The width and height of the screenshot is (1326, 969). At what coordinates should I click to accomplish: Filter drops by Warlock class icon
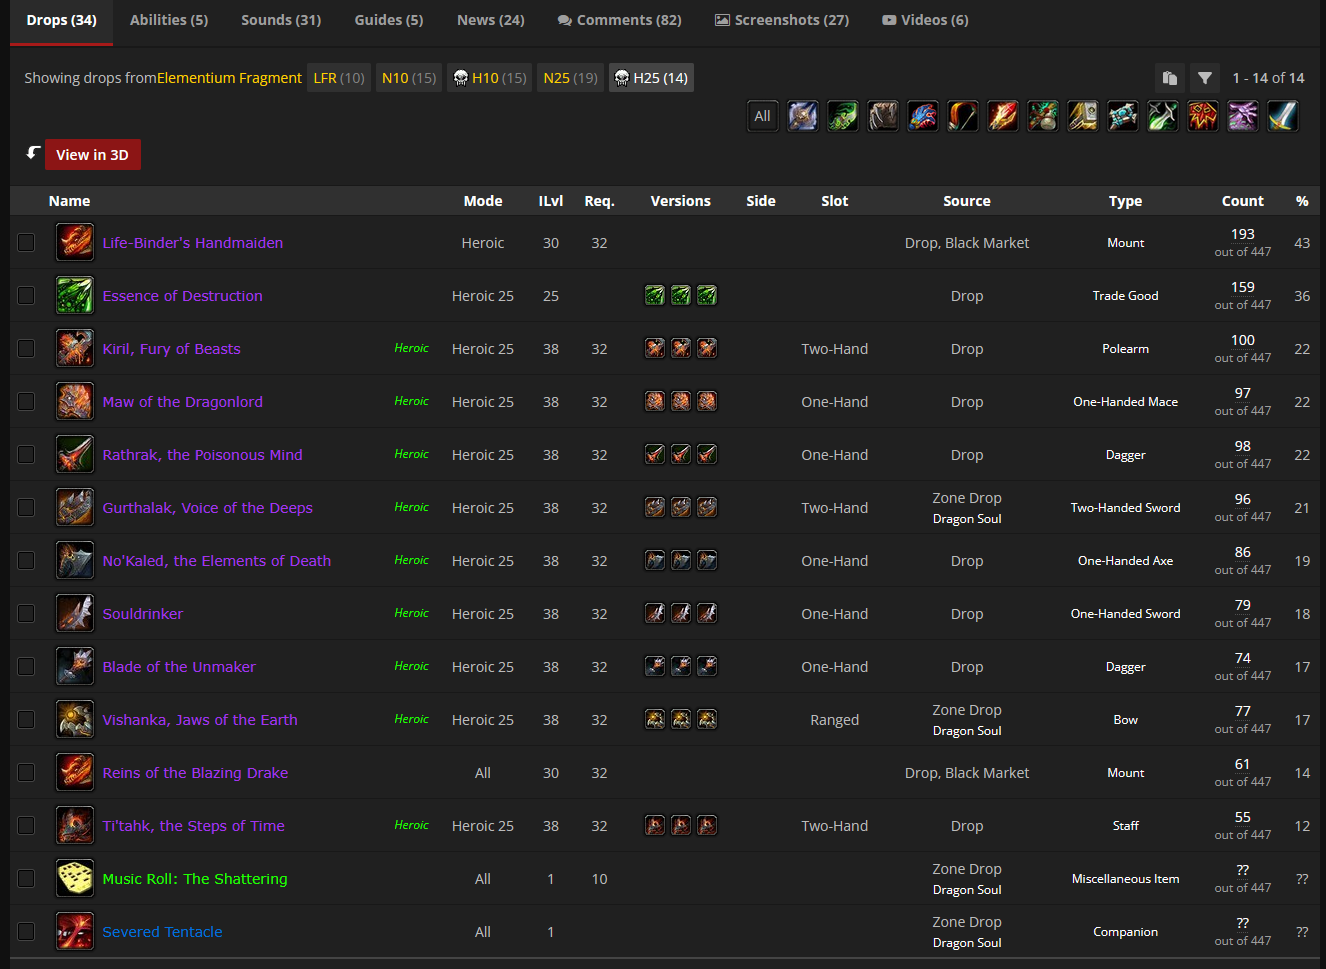[1243, 116]
